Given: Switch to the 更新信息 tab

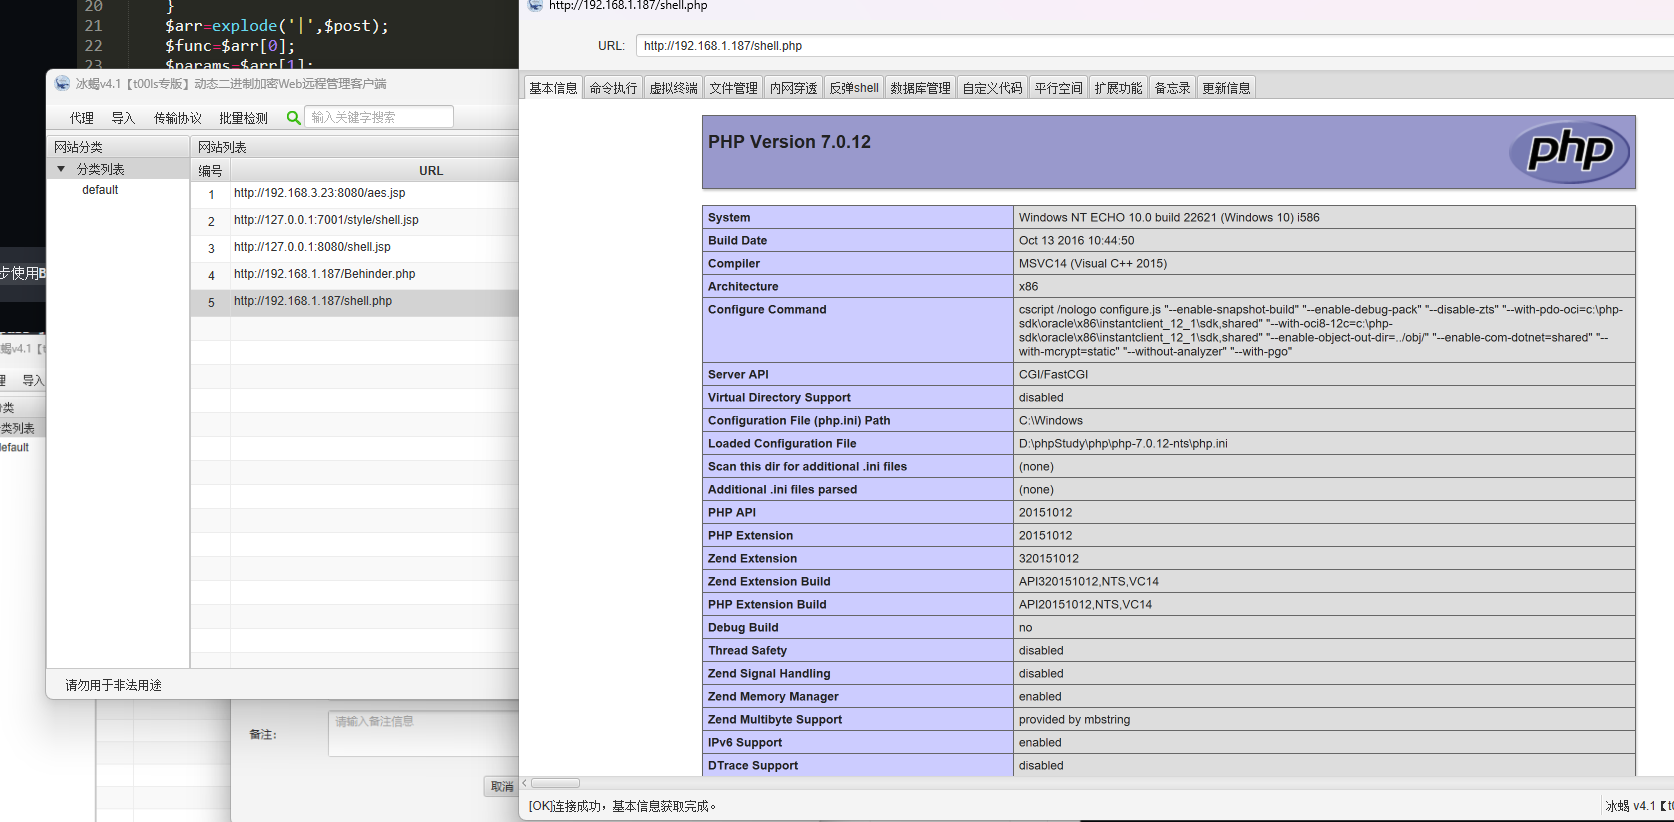Looking at the screenshot, I should tap(1226, 88).
